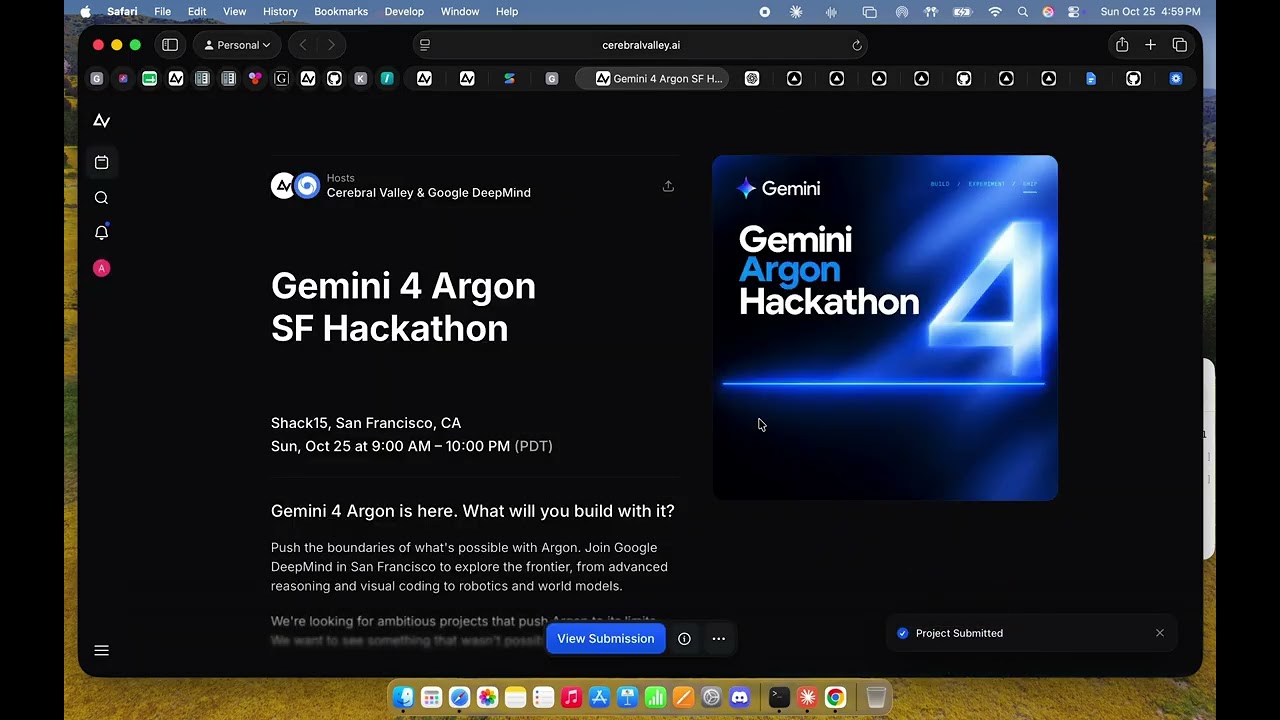The image size is (1280, 720).
Task: Toggle Safari sidebar visibility
Action: coord(170,45)
